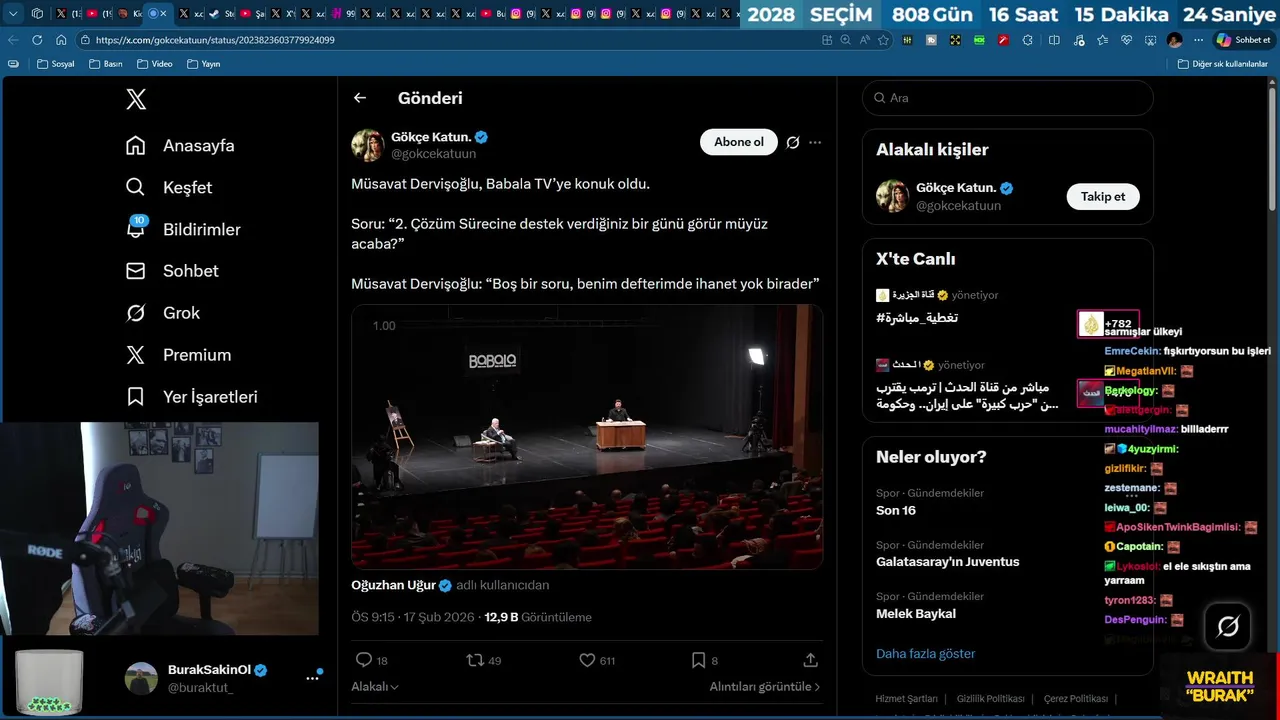Open Sohbet messages in sidebar
This screenshot has height=720, width=1280.
[x=172, y=271]
